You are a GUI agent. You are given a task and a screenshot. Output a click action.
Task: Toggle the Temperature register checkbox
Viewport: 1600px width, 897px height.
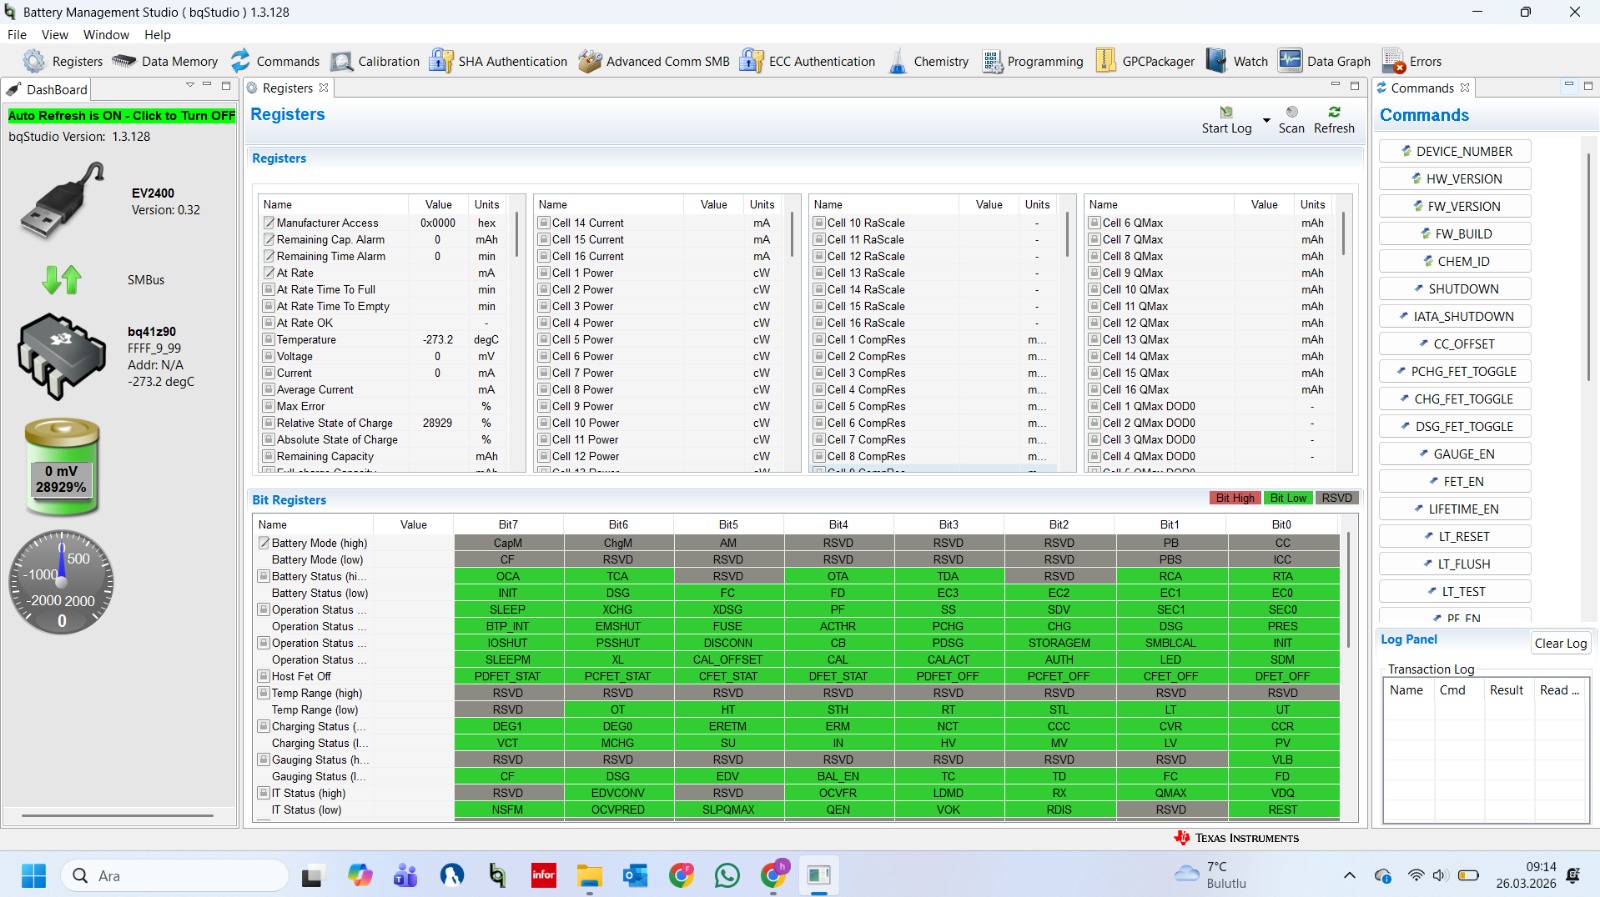coord(269,340)
